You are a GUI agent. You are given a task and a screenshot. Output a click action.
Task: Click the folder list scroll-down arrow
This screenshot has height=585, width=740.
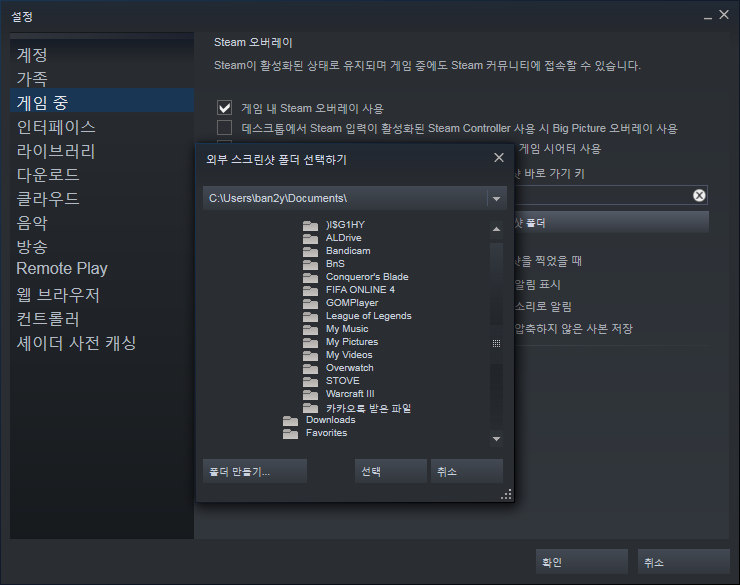coord(496,439)
